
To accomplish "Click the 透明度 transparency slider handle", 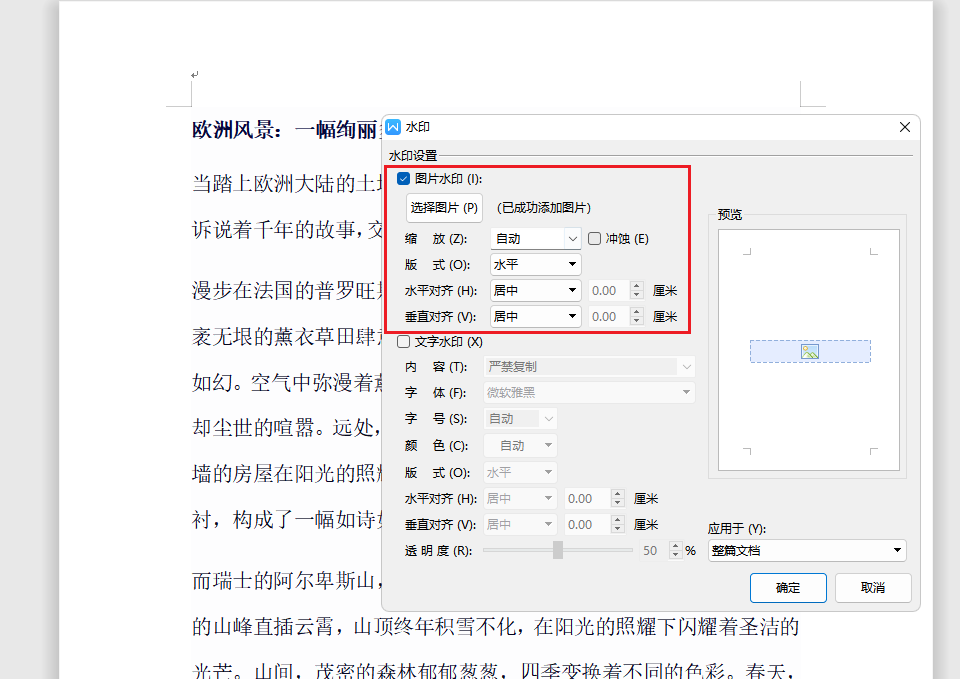I will point(557,550).
